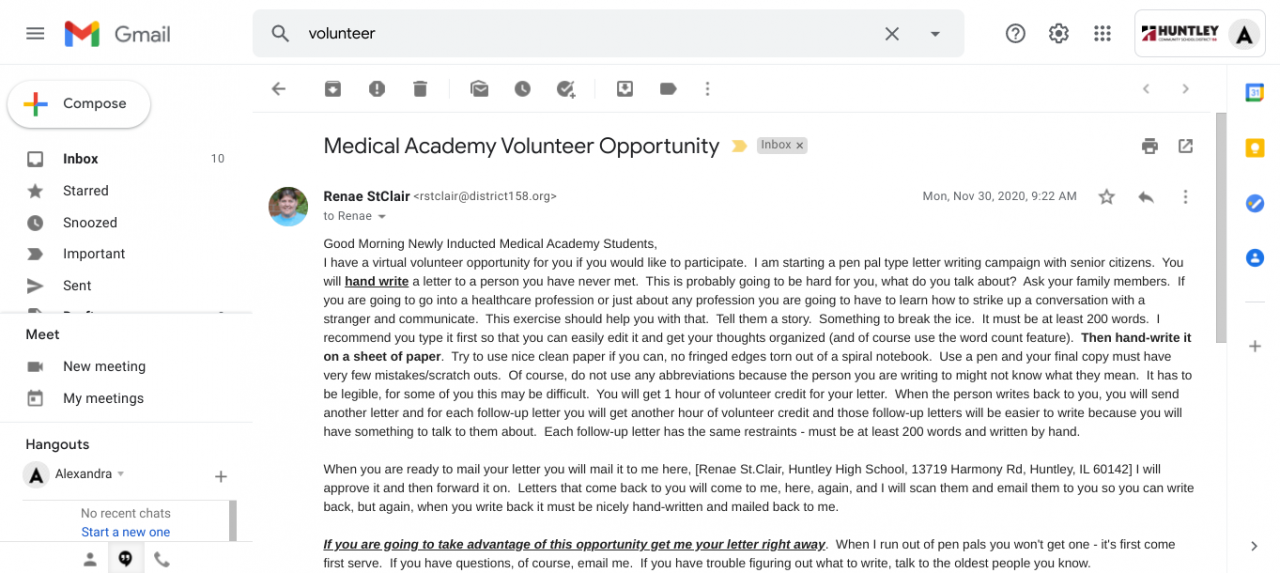The image size is (1280, 573).
Task: Go to Sent mail
Action: 77,285
